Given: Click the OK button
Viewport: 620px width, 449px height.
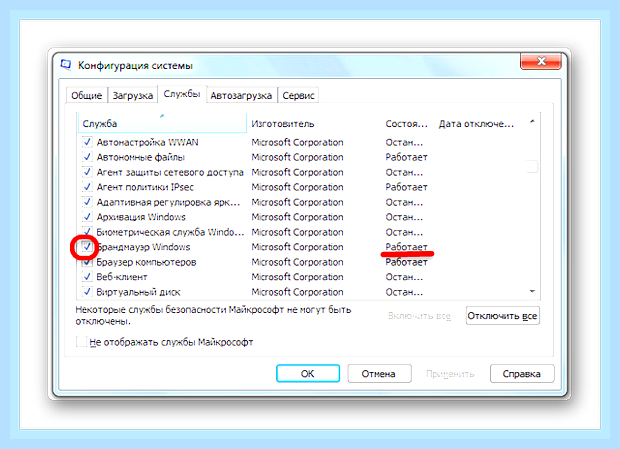Looking at the screenshot, I should pos(308,374).
